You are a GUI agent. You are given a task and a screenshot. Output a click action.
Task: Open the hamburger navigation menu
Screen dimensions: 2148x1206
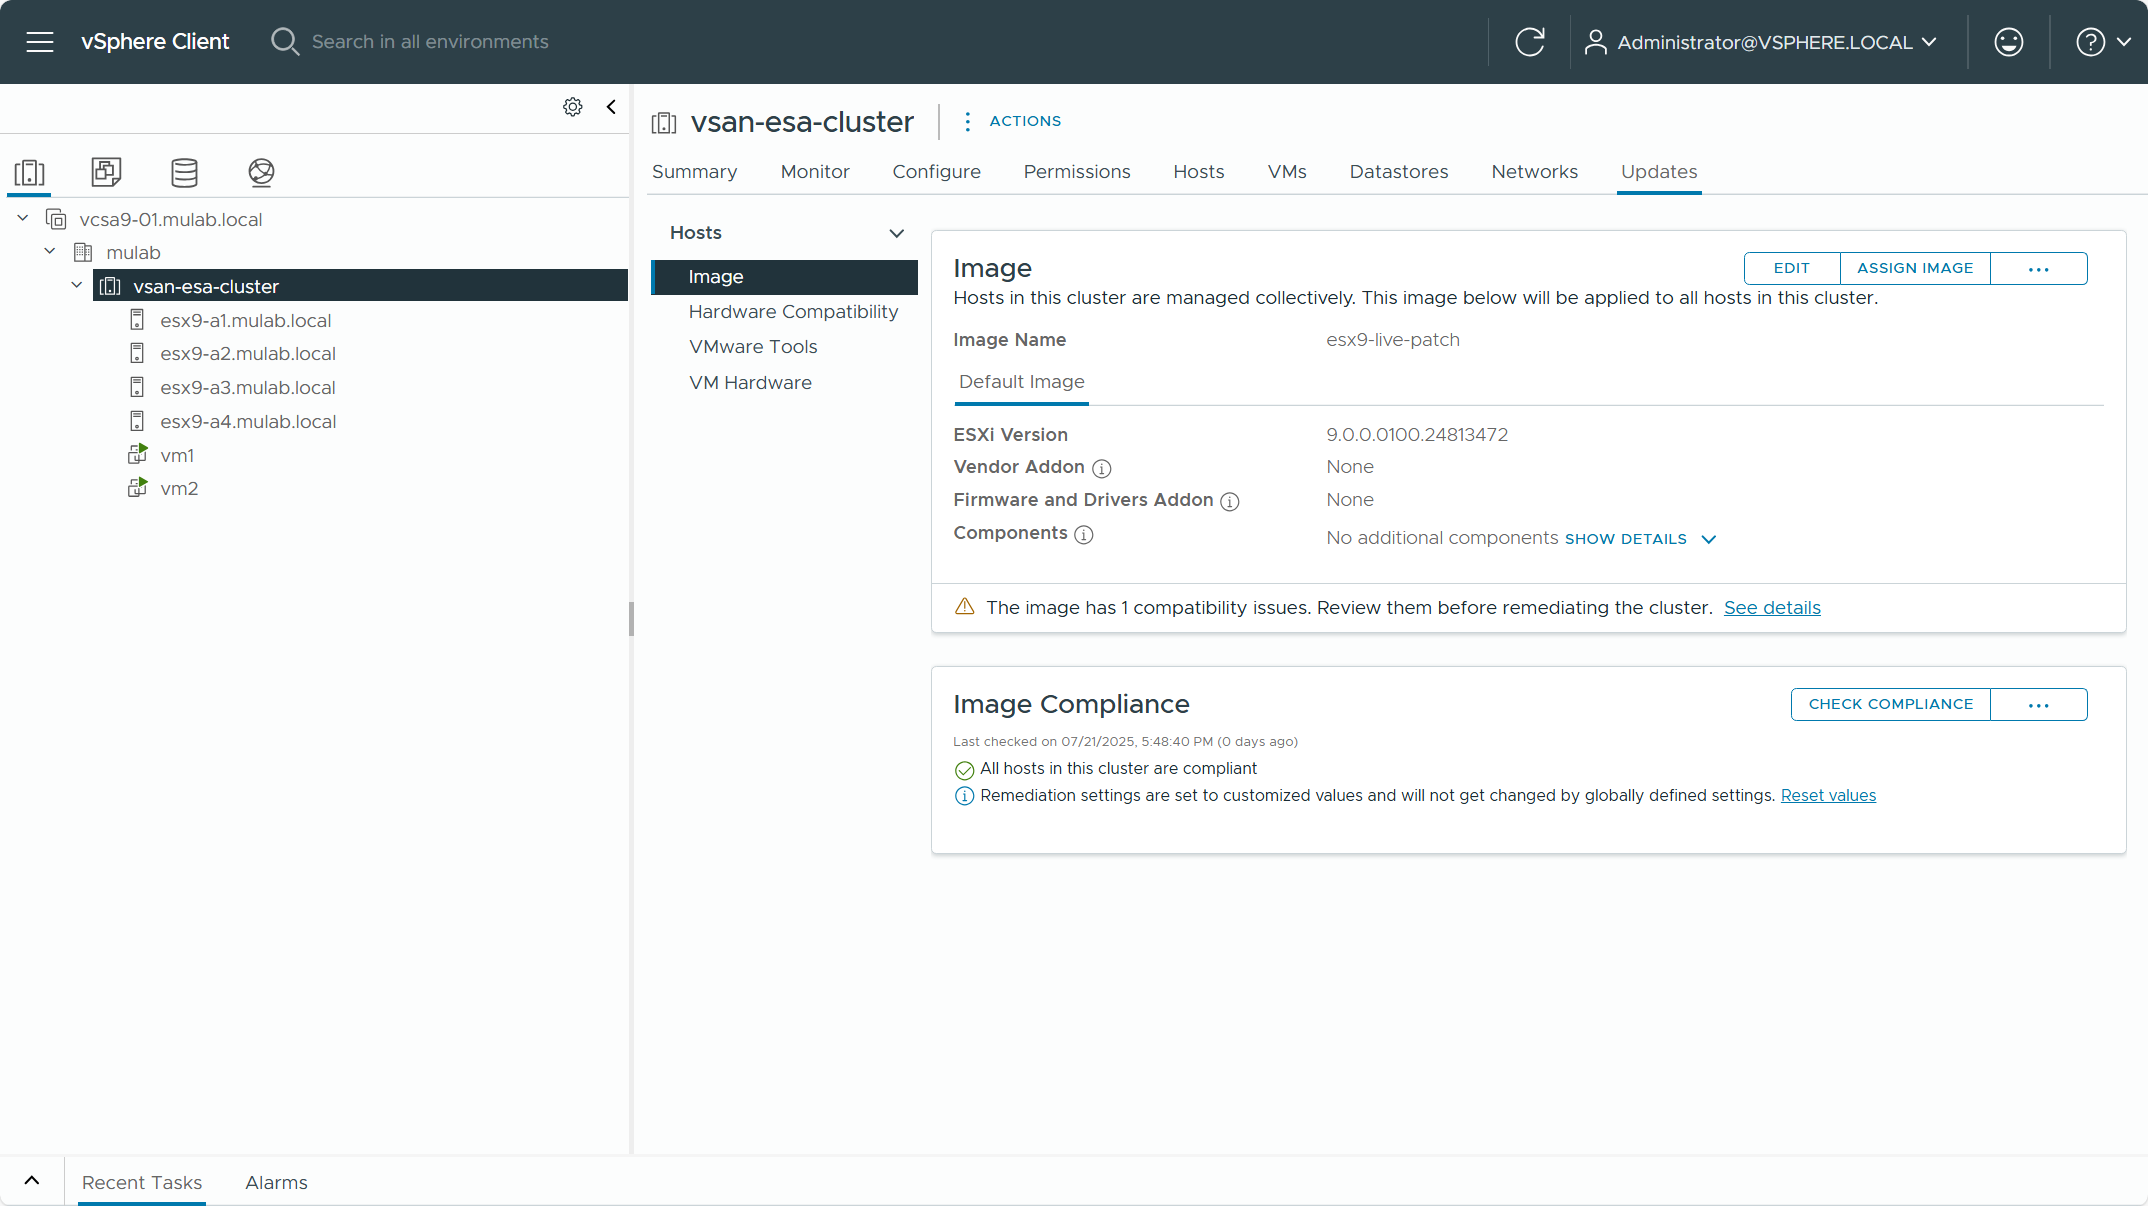(x=40, y=42)
